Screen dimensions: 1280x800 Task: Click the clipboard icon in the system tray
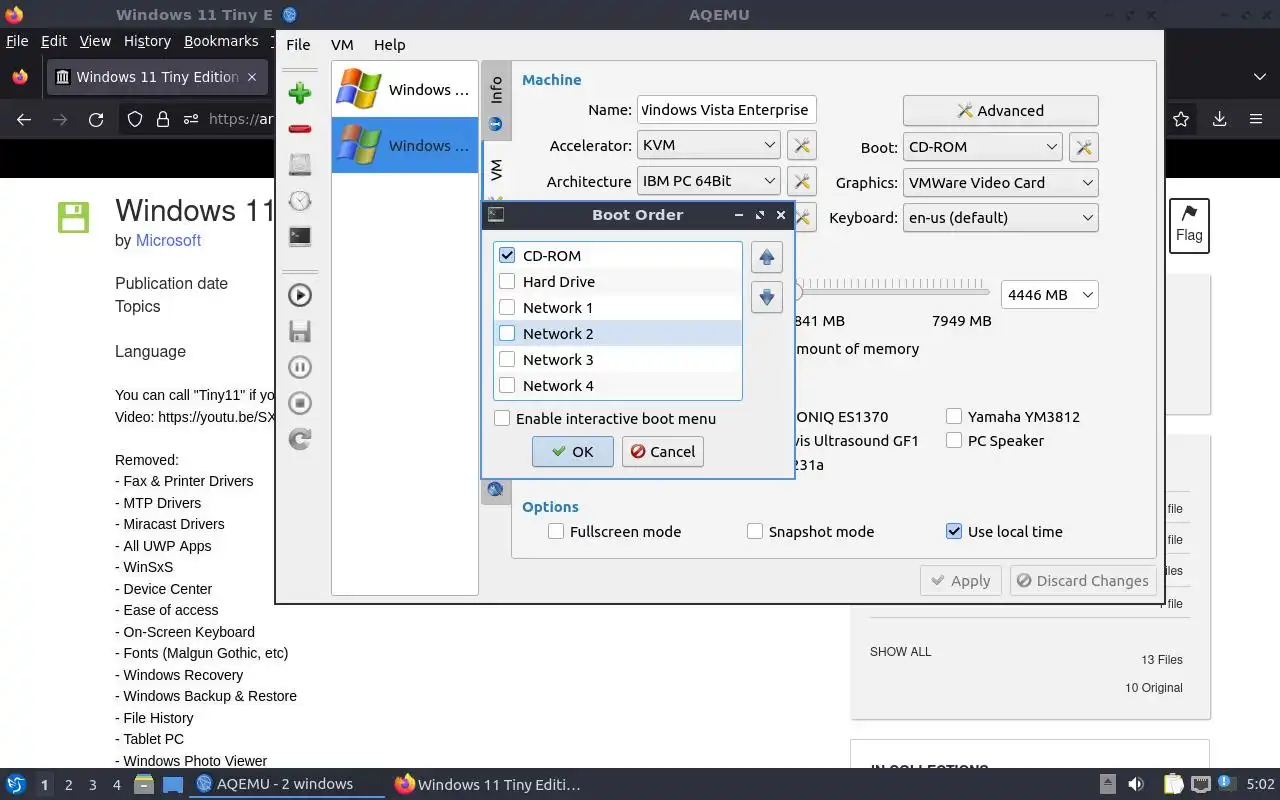pos(1173,784)
